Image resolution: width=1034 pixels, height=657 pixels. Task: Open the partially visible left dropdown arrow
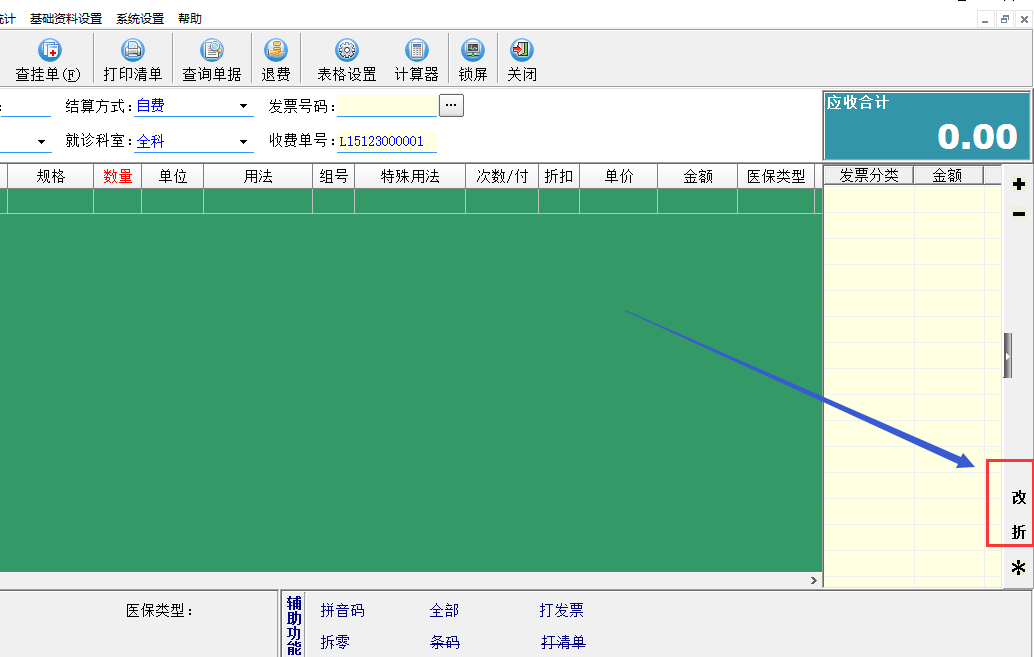[x=42, y=141]
